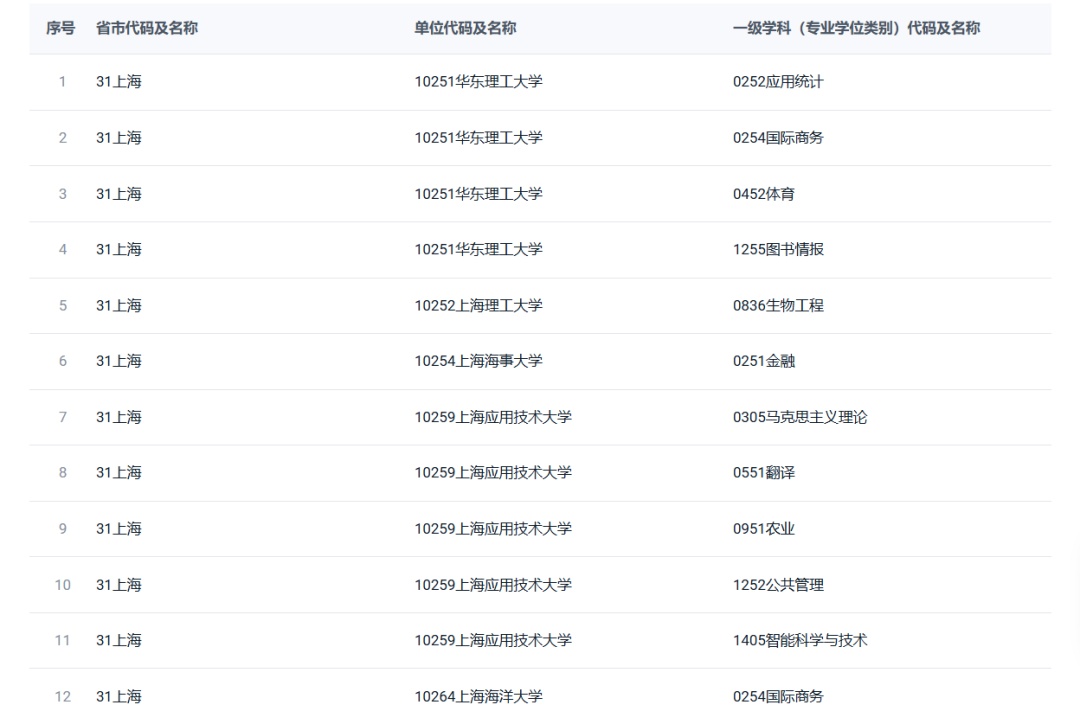Select 1405智能科学与技术 cell

tap(800, 641)
